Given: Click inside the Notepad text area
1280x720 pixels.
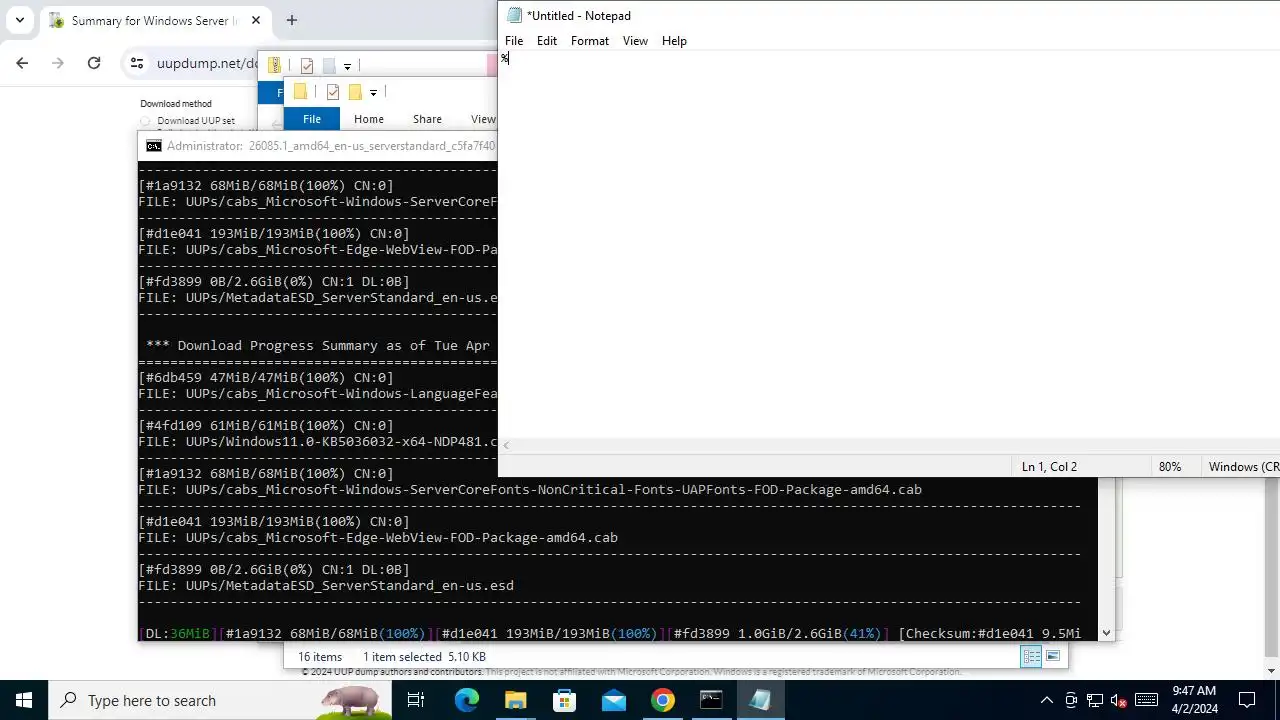Looking at the screenshot, I should coord(889,245).
